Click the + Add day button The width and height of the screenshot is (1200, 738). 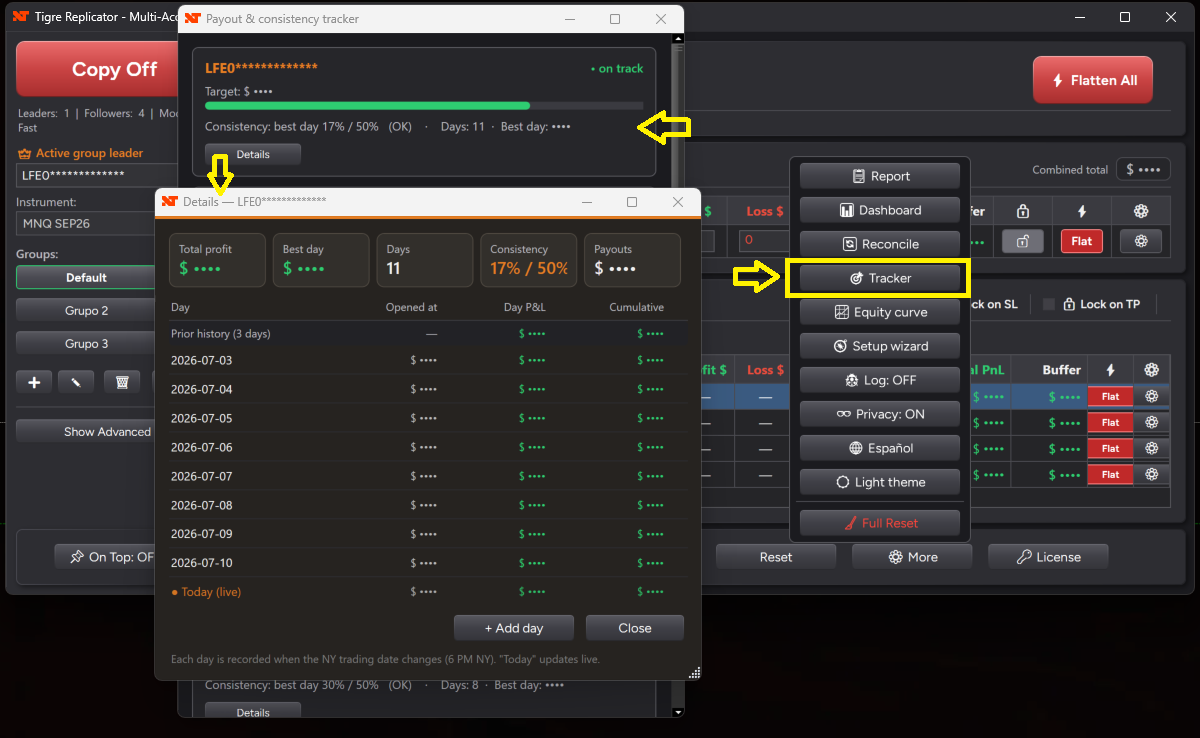point(514,628)
